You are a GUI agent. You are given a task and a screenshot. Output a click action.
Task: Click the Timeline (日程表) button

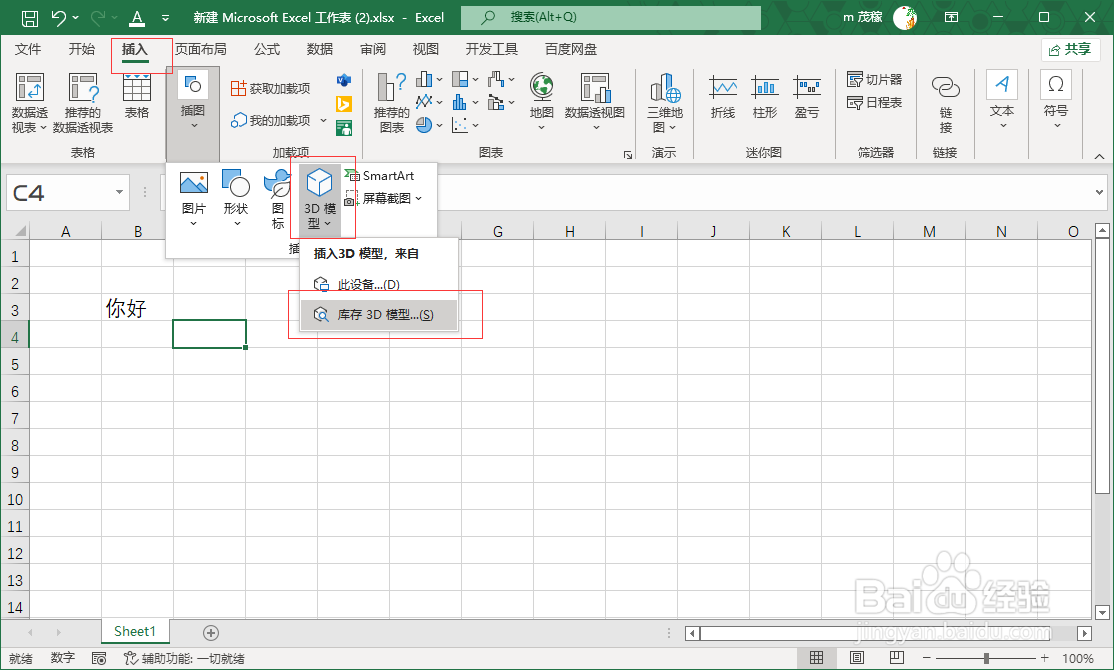(x=875, y=103)
